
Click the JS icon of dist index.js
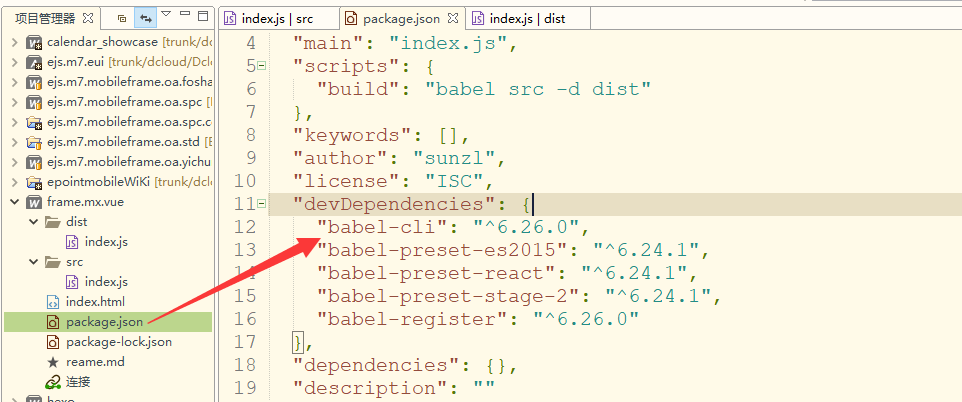point(72,242)
